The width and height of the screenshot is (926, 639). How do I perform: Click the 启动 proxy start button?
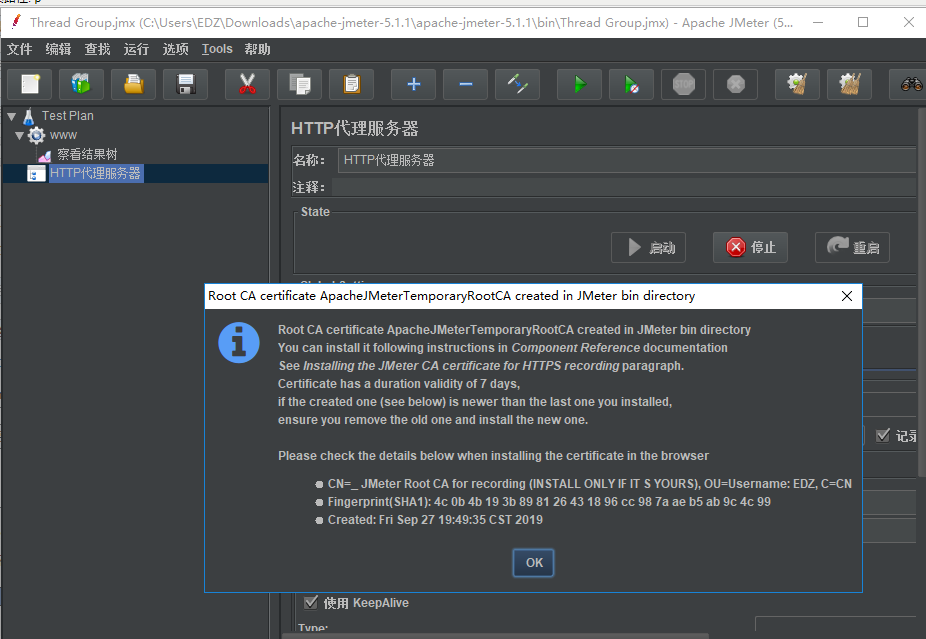[x=648, y=247]
